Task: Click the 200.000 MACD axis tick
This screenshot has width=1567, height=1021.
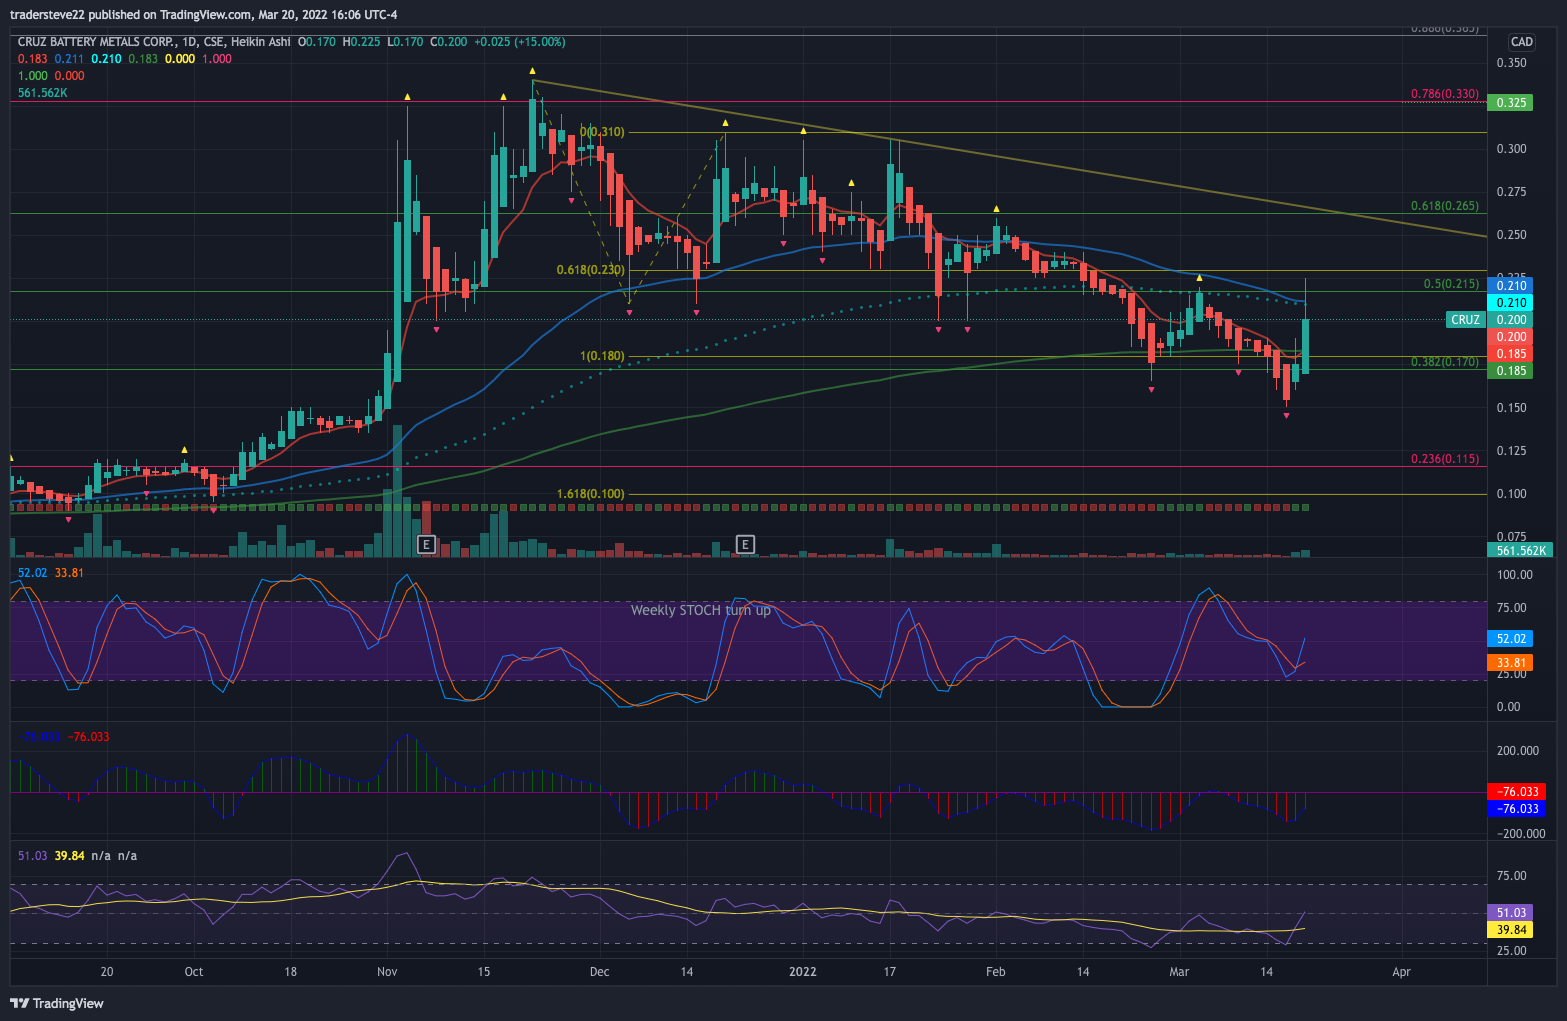Action: (x=1517, y=751)
